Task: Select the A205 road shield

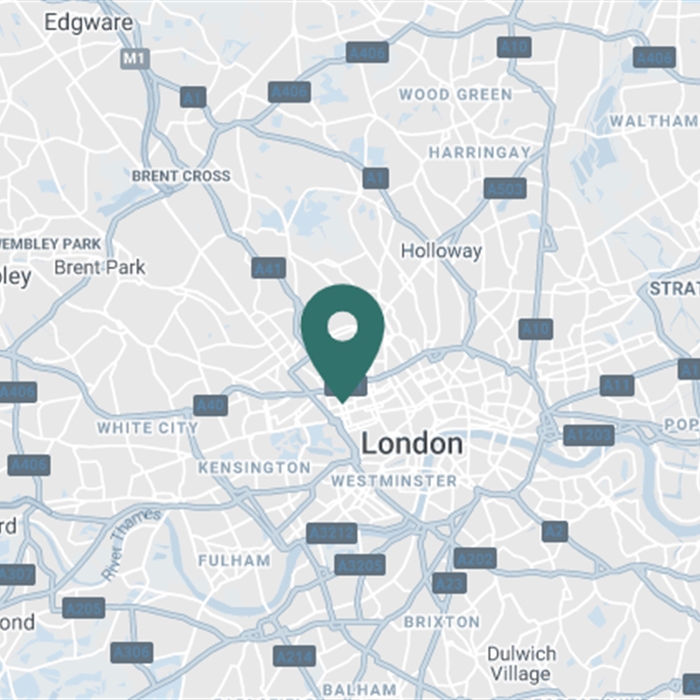Action: 83,608
